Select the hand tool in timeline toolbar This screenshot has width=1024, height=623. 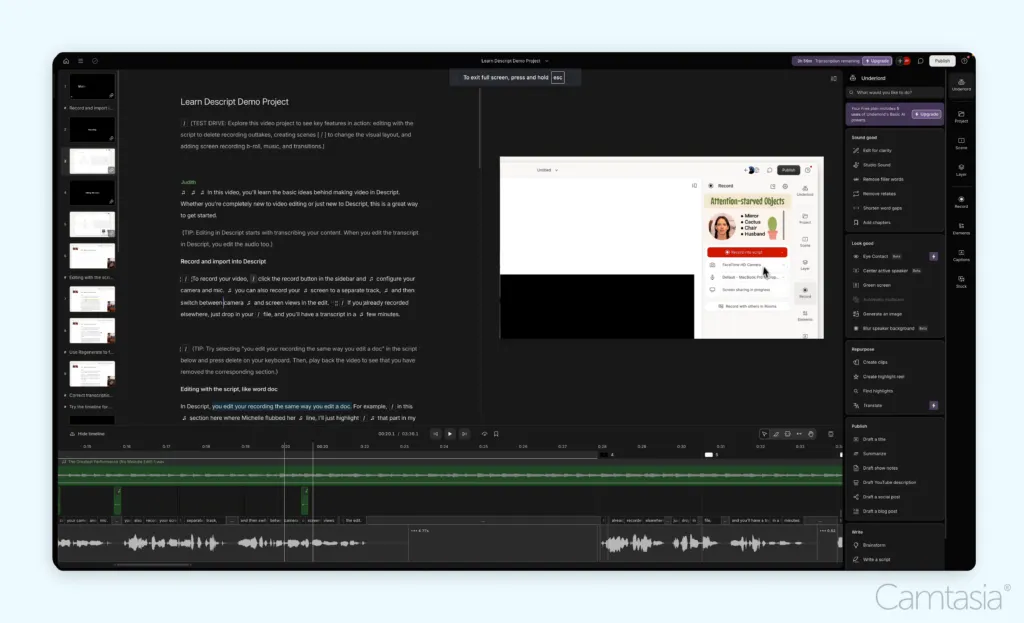click(810, 434)
